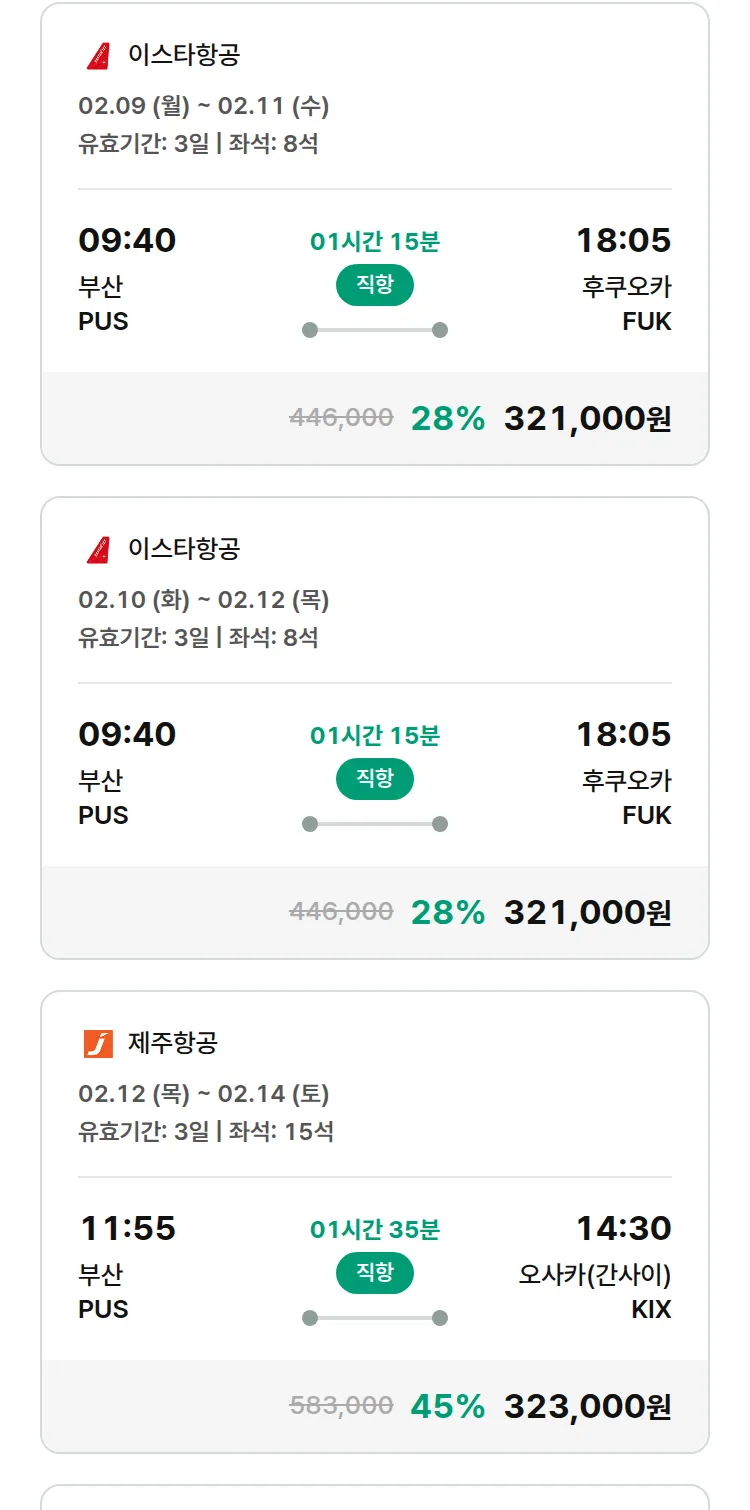750x1510 pixels.
Task: Select the 02.12 (목) ~ 02.14 (토) date range
Action: coord(204,1094)
